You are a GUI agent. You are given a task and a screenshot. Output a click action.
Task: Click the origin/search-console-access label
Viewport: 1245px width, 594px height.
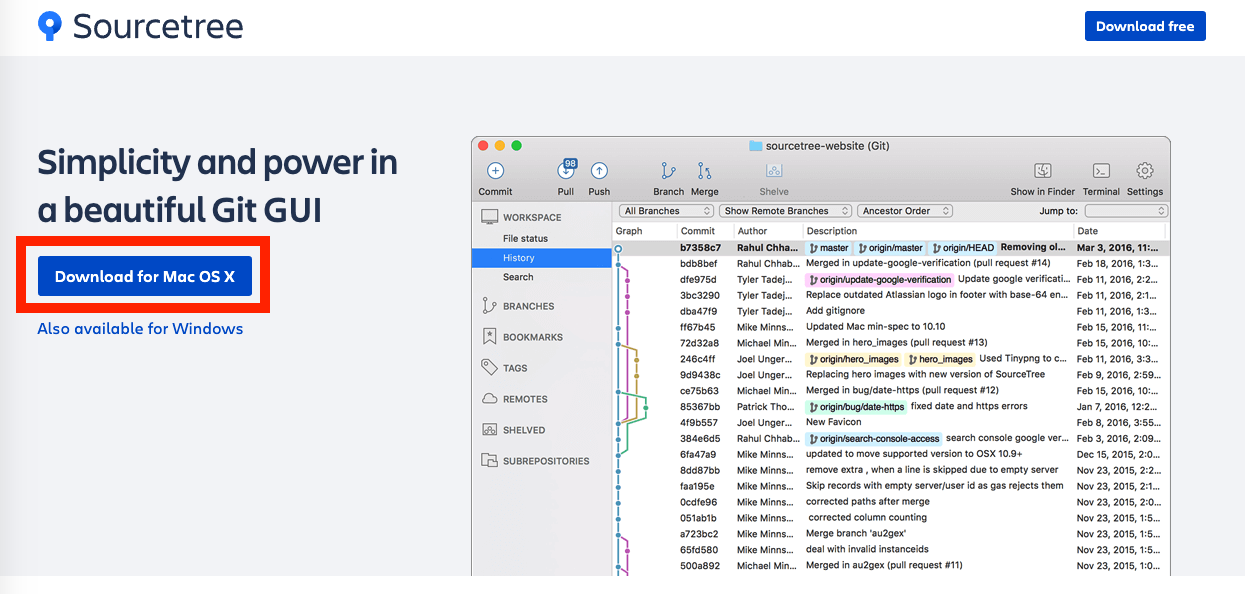click(874, 438)
